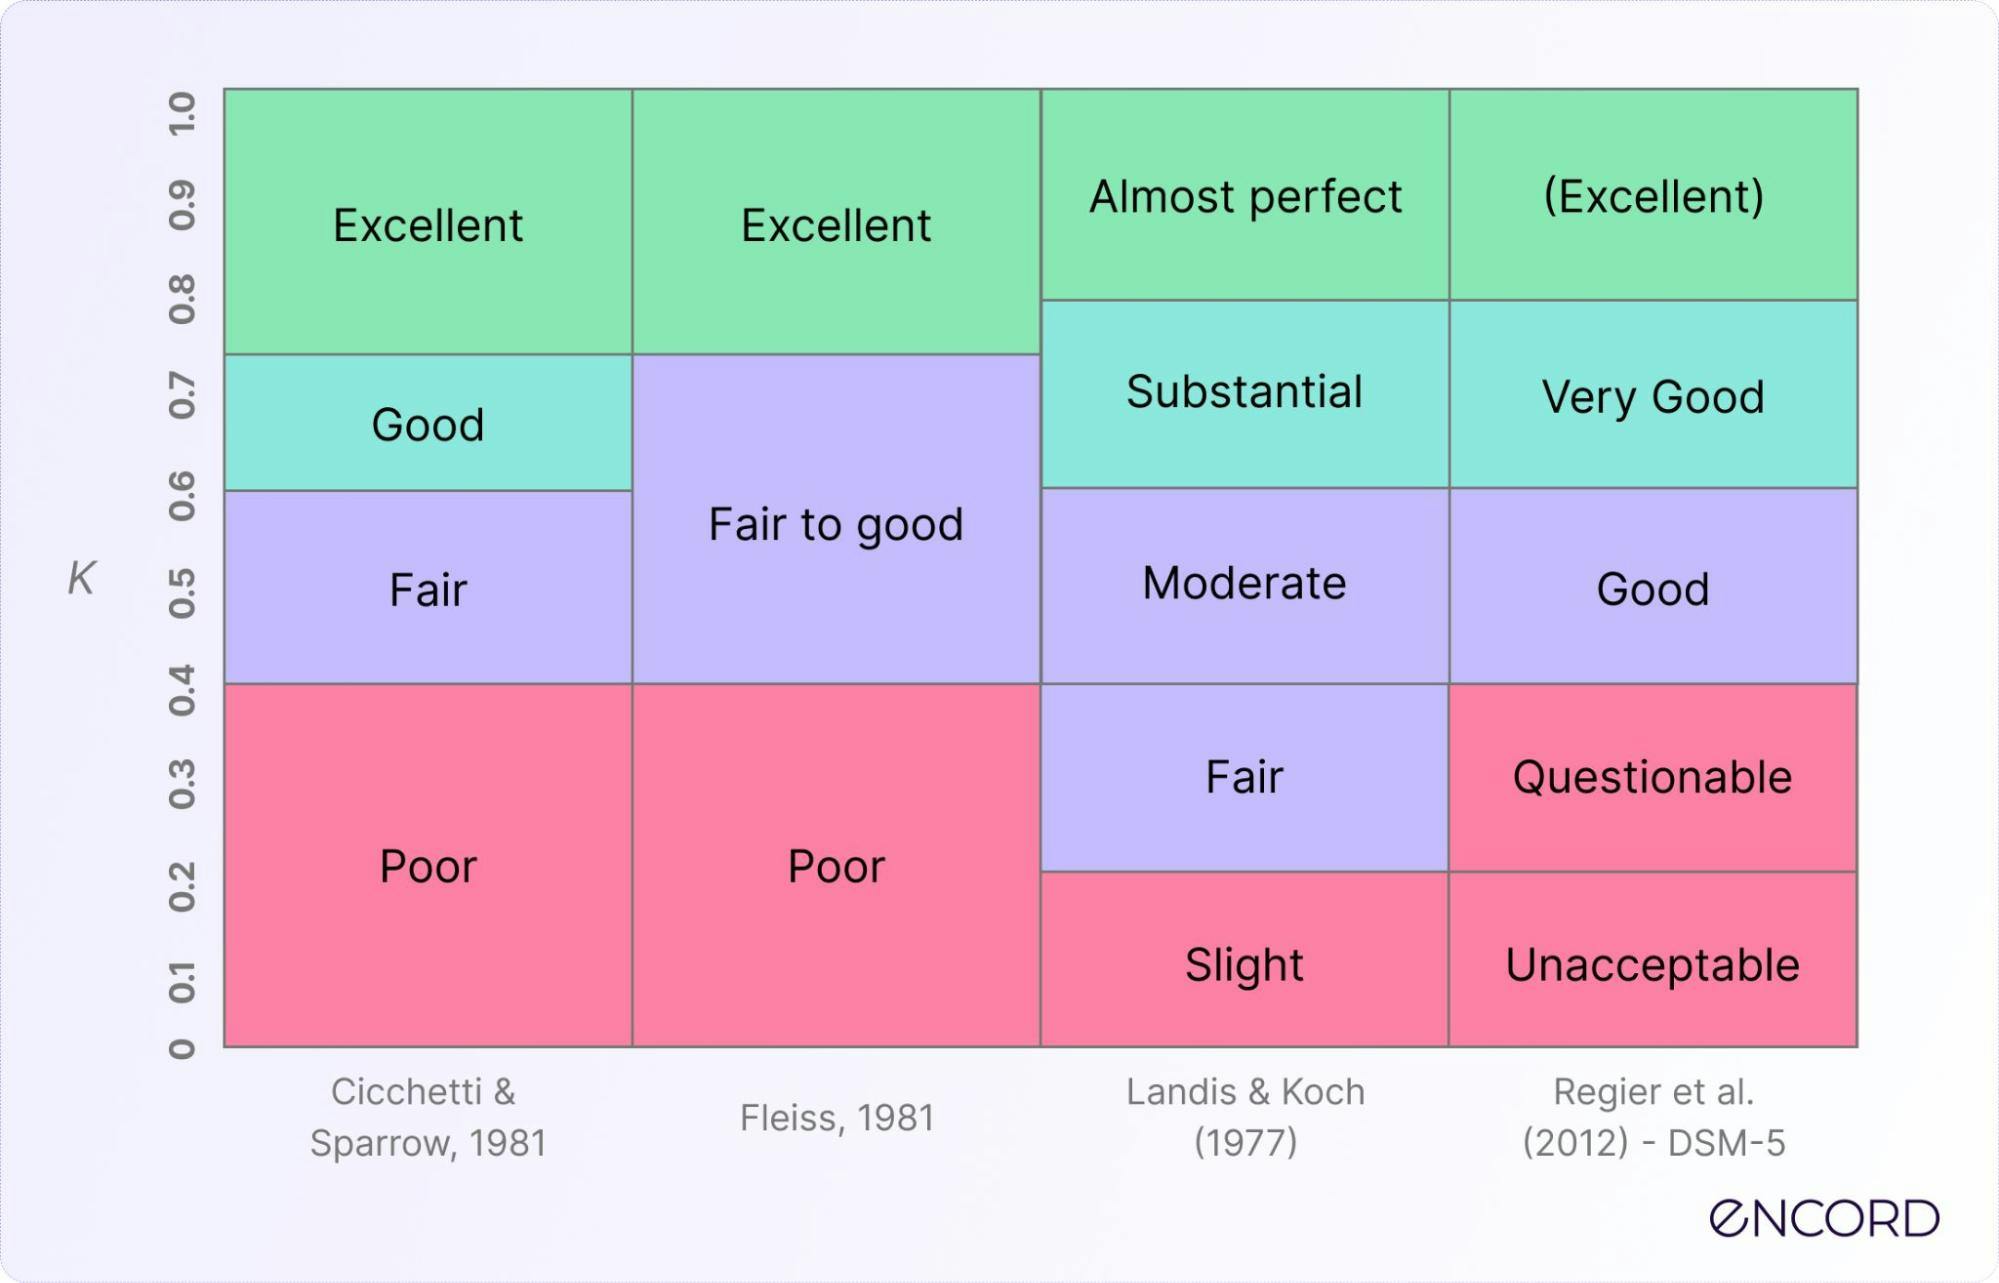Click the 'Fleiss, 1981' column label
The height and width of the screenshot is (1283, 1999).
point(836,1117)
